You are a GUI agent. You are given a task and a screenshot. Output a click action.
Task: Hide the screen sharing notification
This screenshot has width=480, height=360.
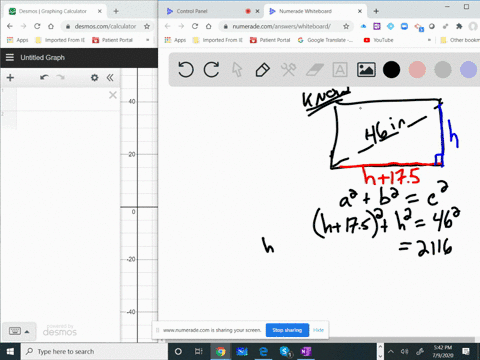(x=318, y=330)
